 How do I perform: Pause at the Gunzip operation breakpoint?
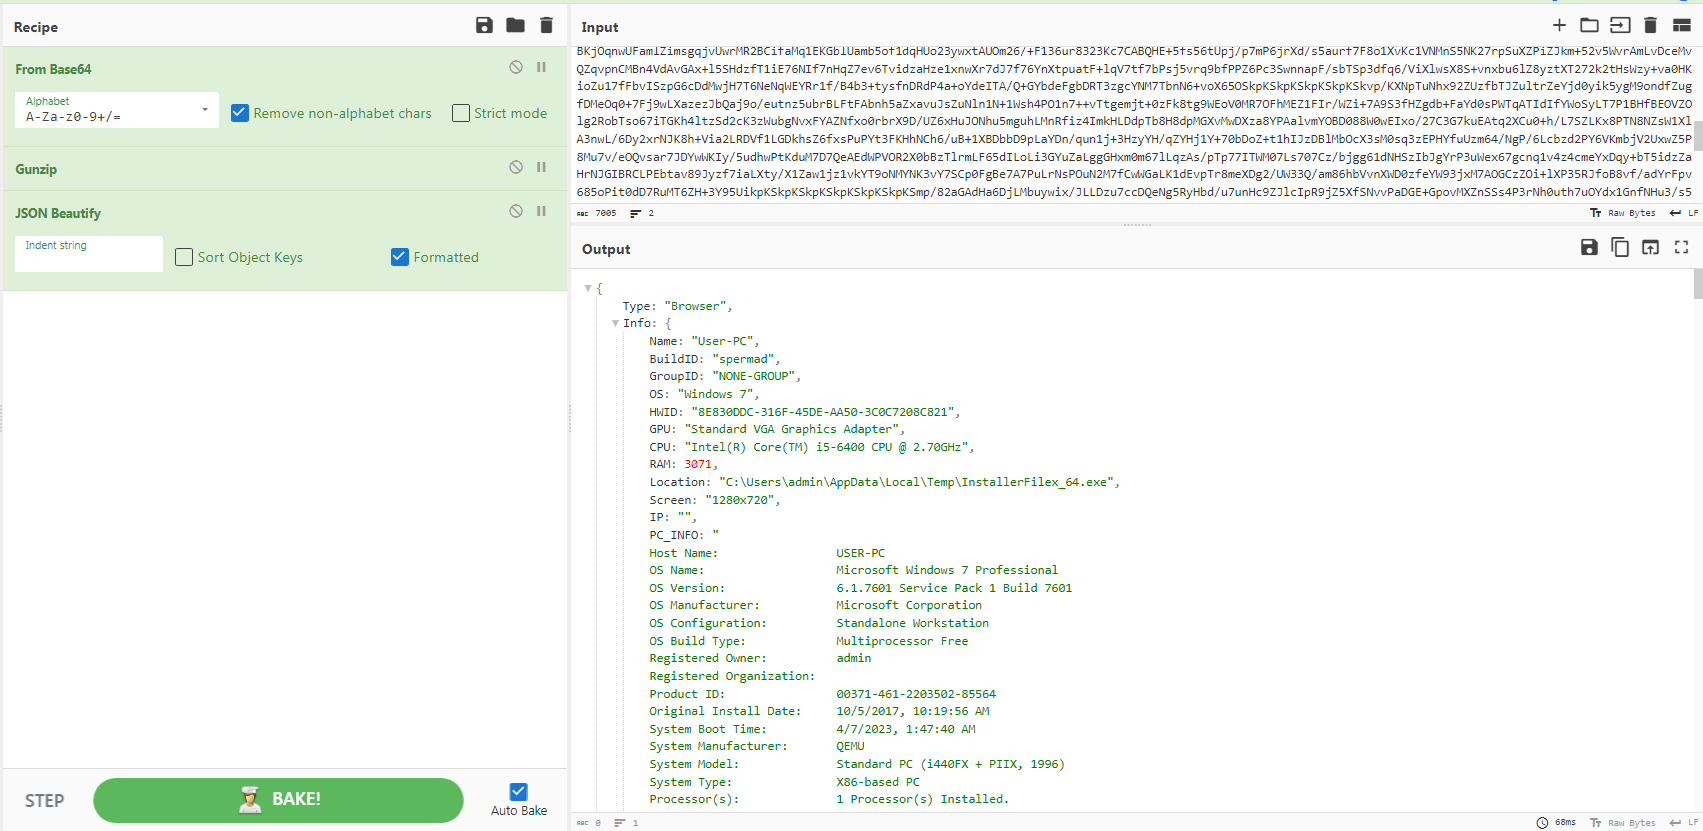pyautogui.click(x=541, y=167)
